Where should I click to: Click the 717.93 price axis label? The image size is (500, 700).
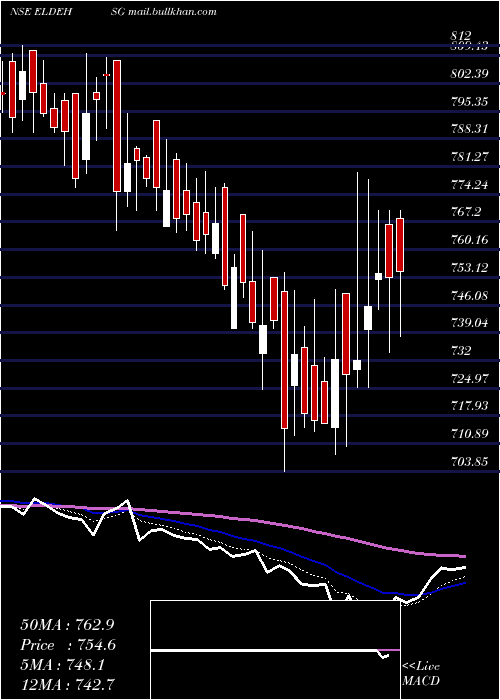(469, 406)
